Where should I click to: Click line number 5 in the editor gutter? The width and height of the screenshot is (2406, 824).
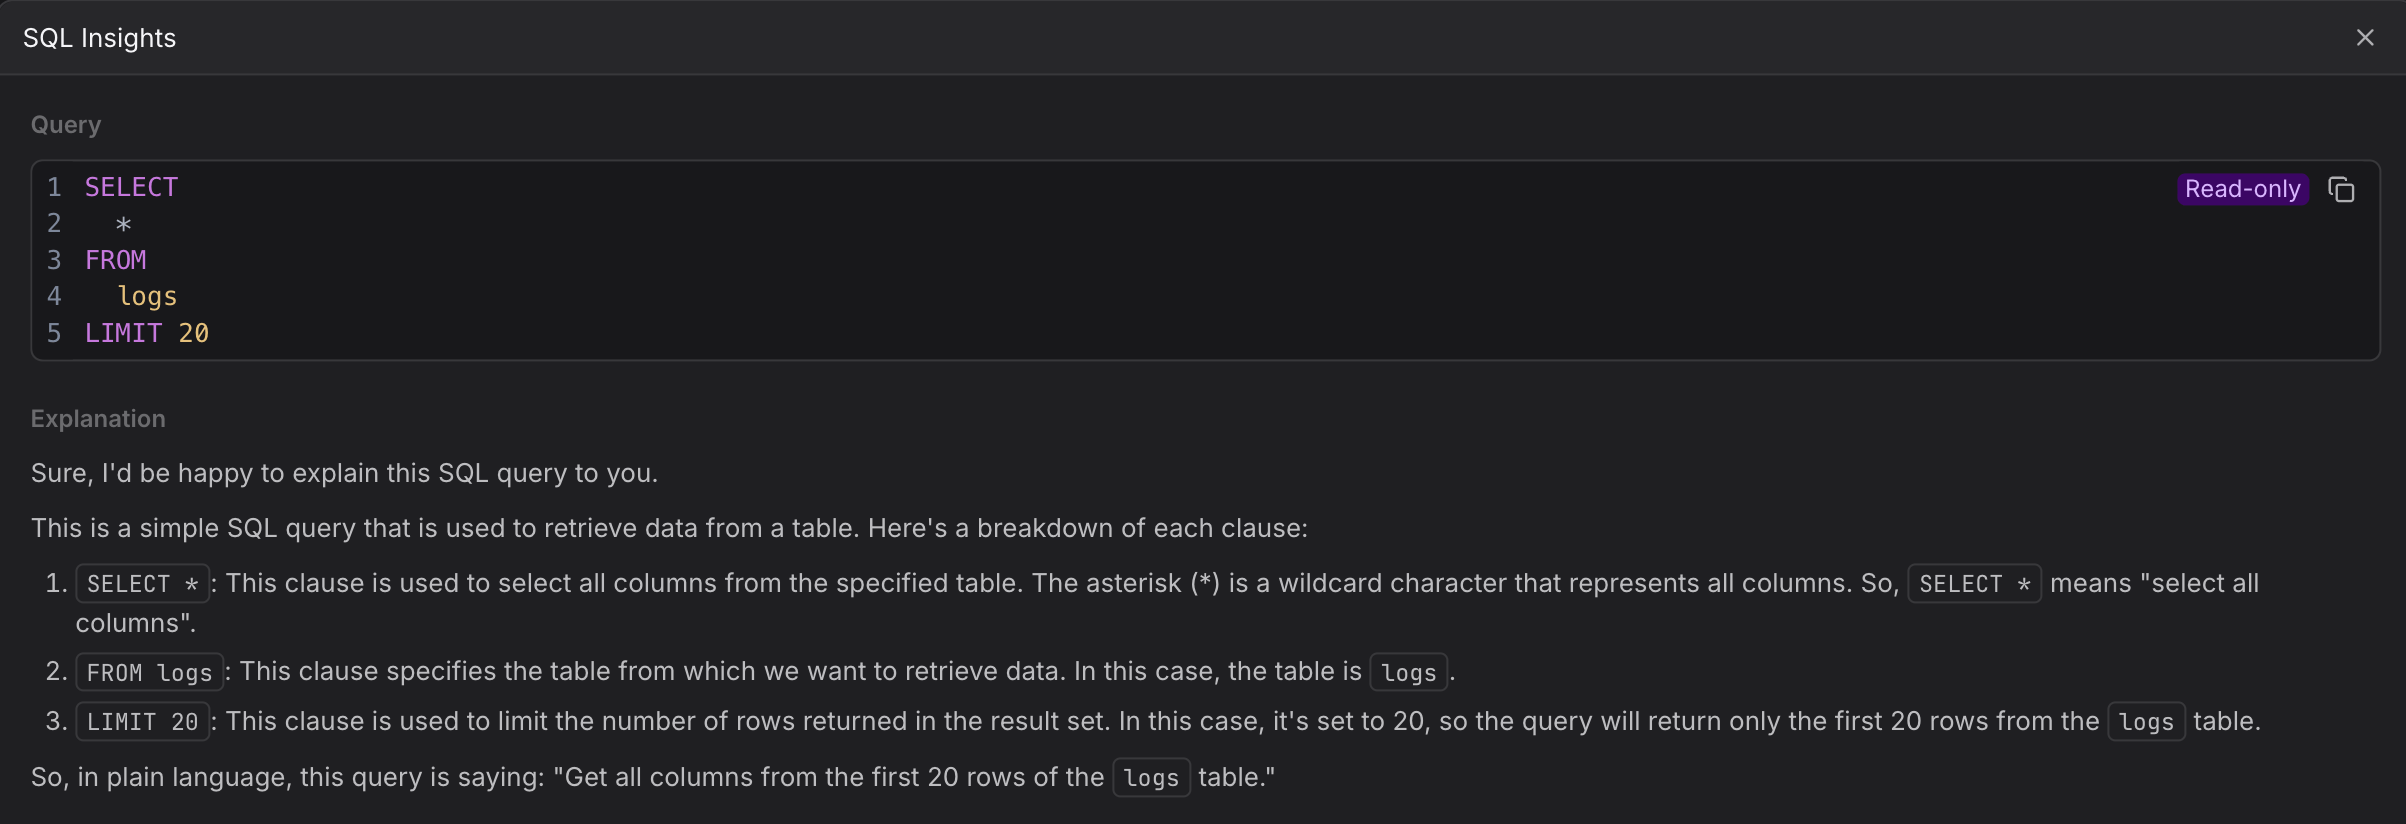click(54, 333)
